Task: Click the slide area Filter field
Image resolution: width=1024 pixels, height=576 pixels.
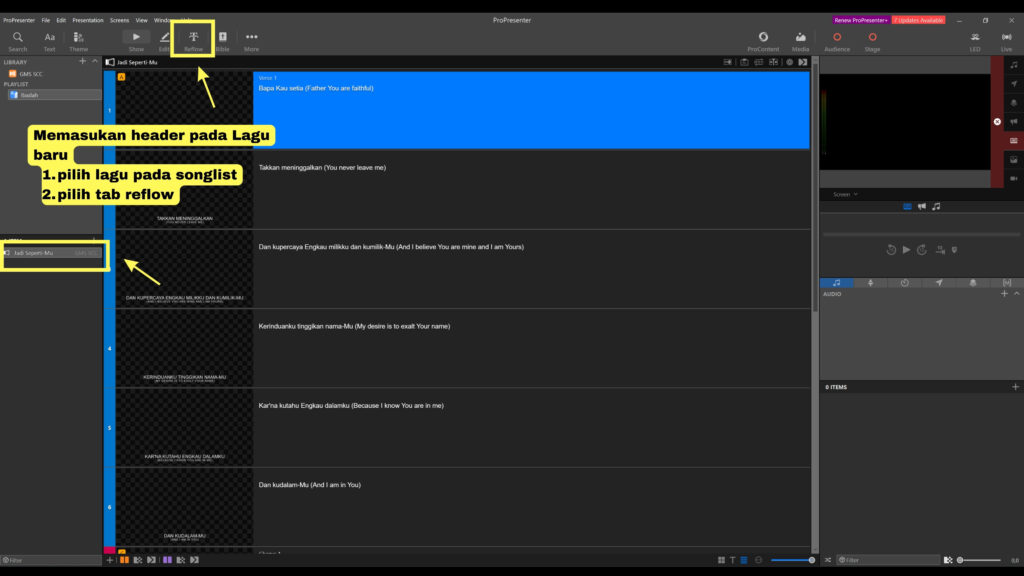Action: tap(51, 560)
